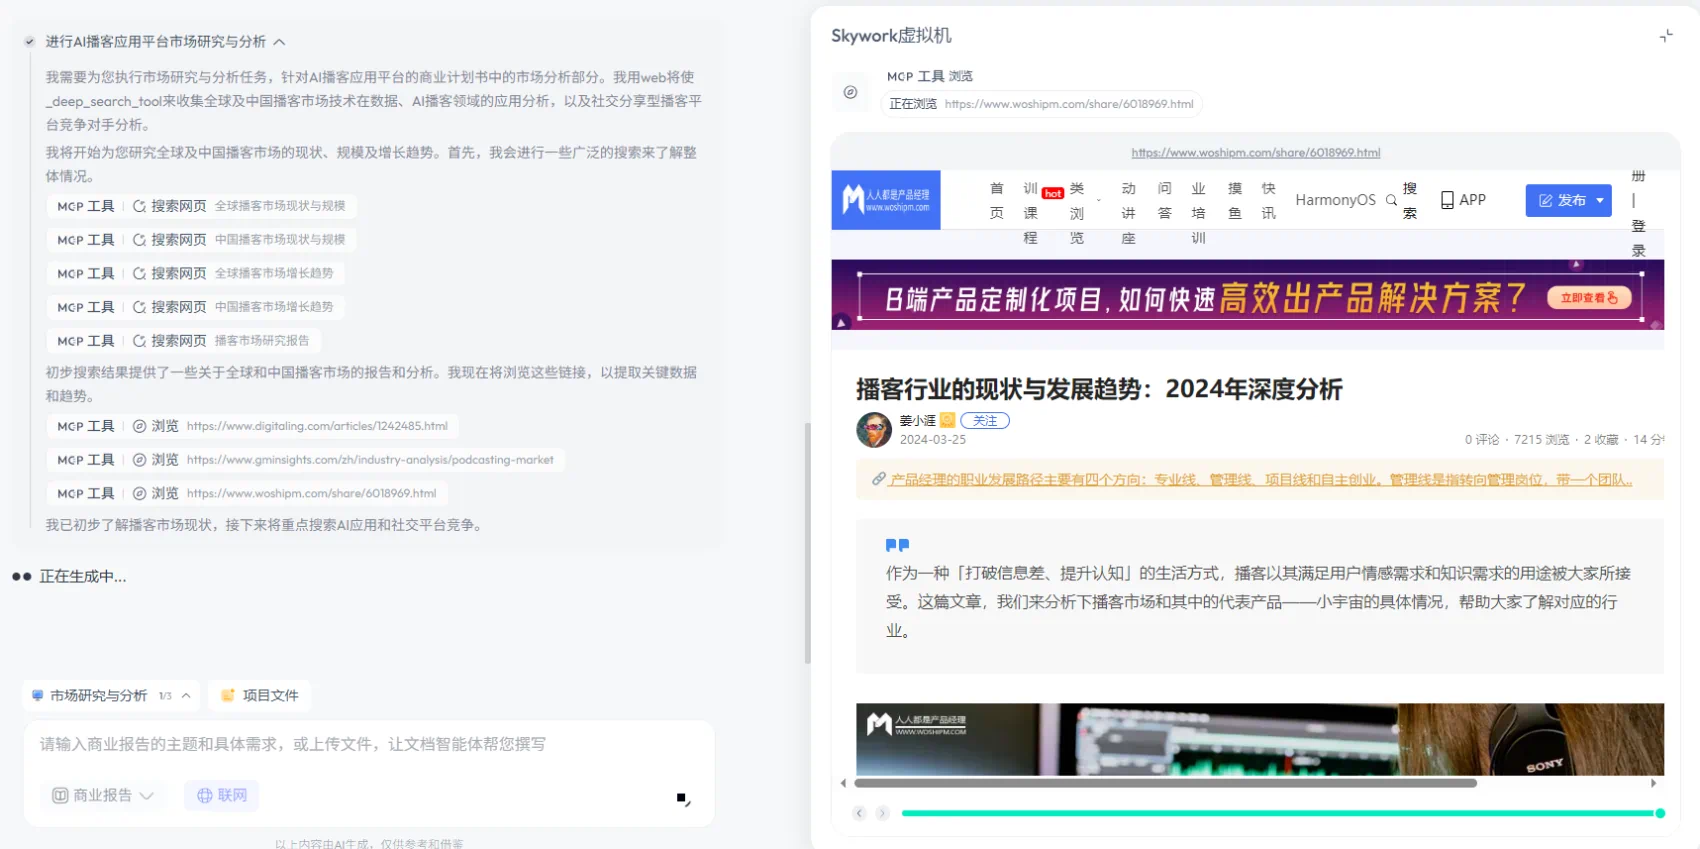
Task: Open the 快讯 nav item
Action: point(1269,200)
